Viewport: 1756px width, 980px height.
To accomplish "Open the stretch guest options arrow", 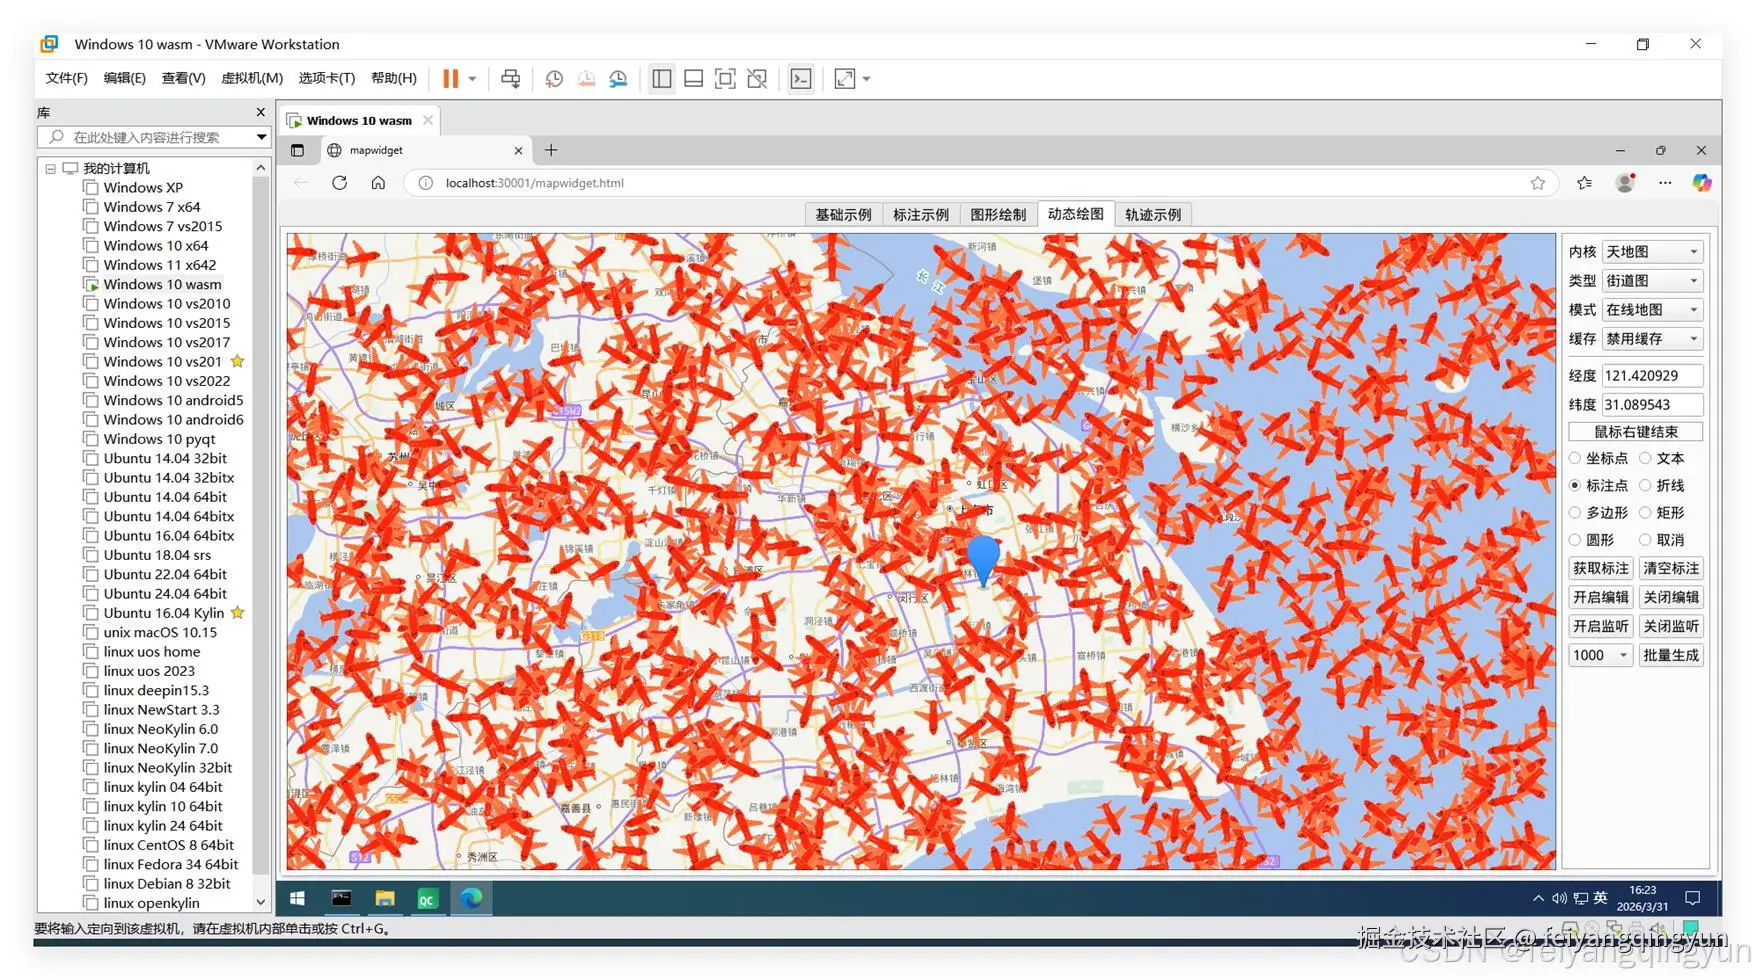I will click(866, 79).
